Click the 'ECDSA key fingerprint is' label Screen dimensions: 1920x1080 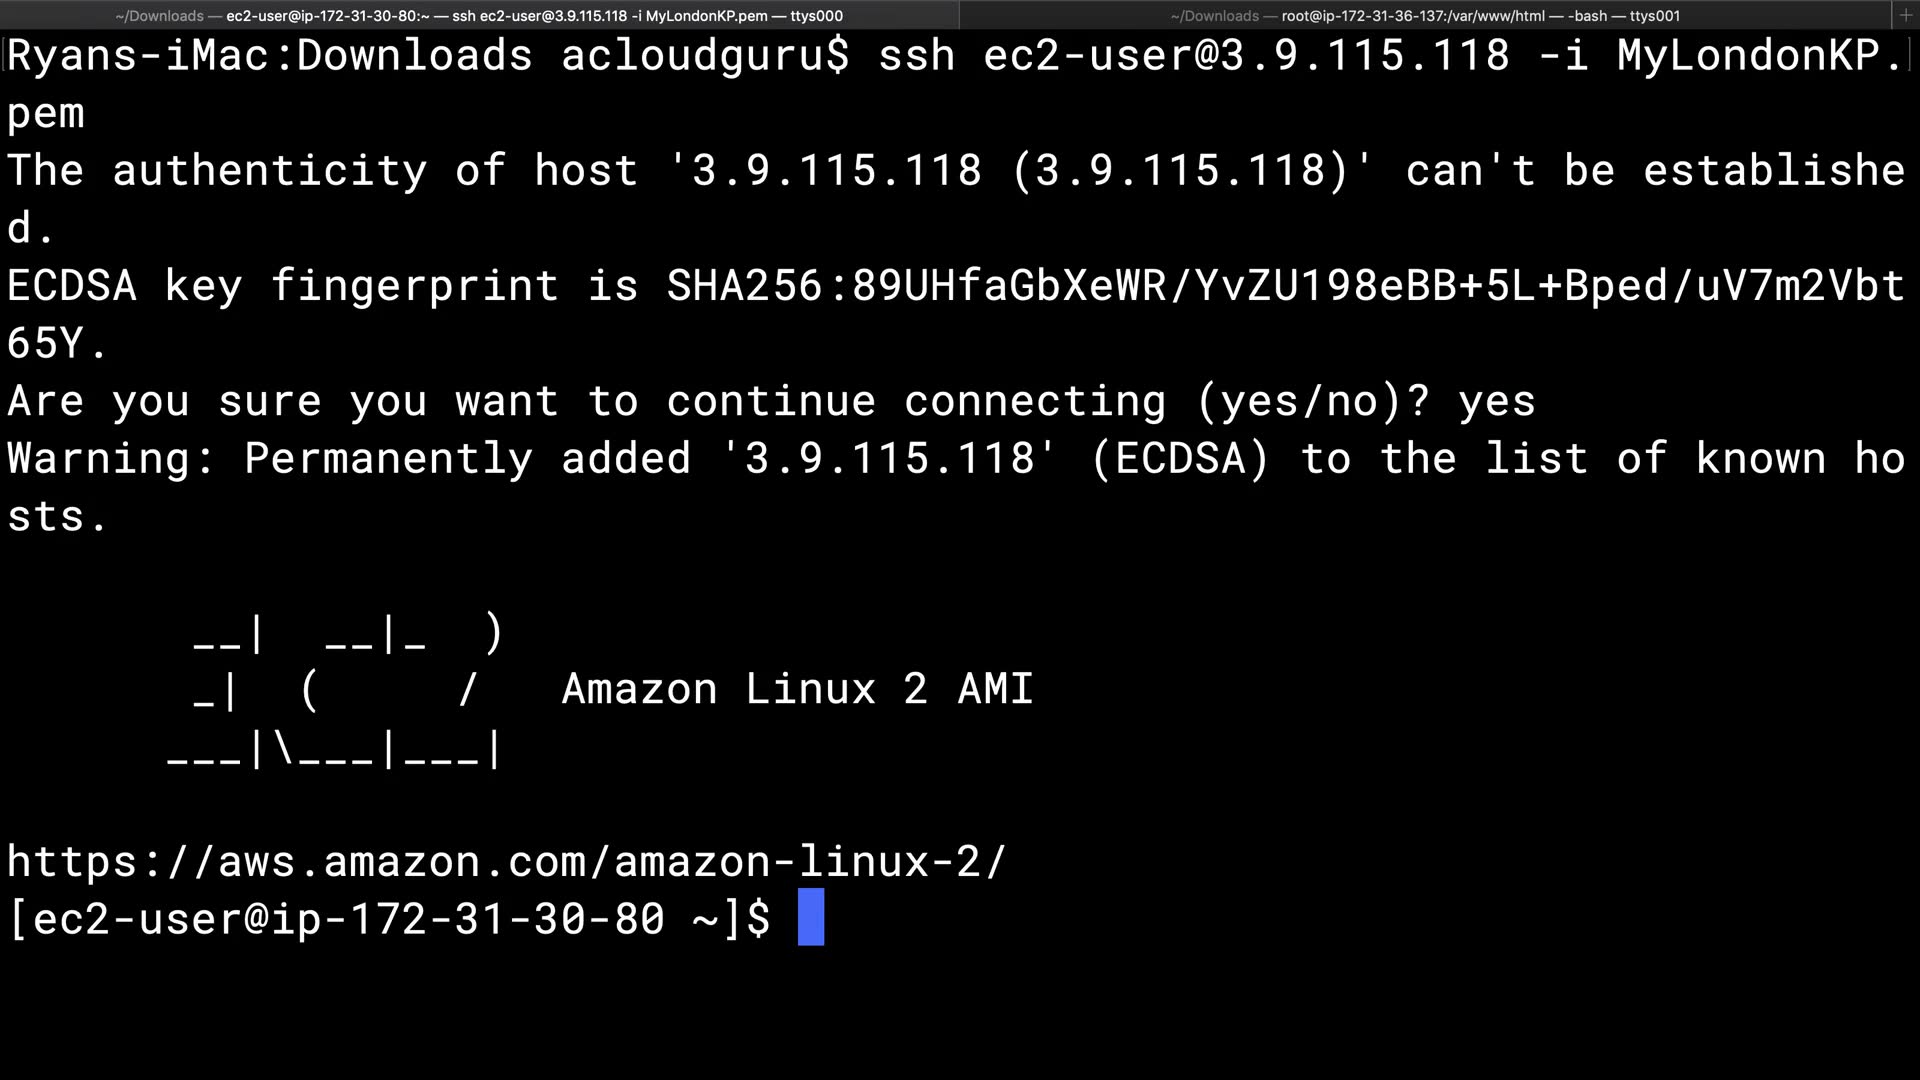click(x=322, y=286)
